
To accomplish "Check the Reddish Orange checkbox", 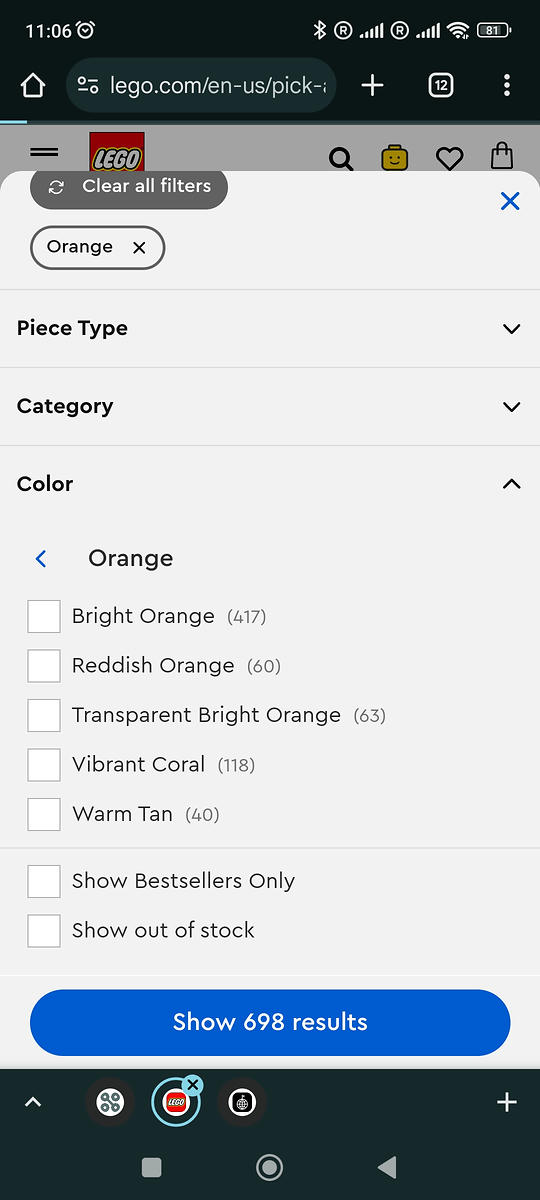I will click(44, 666).
